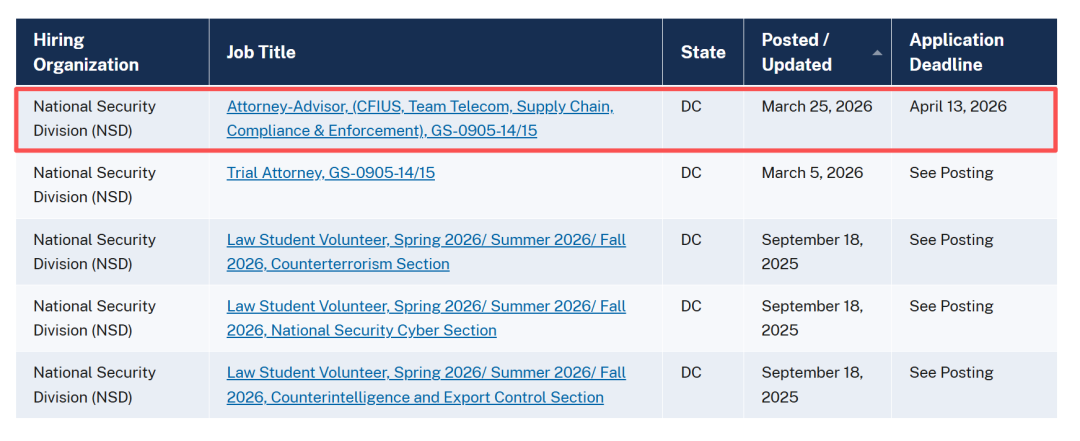Click See Posting in the Counterterrorism Section row

tap(951, 240)
